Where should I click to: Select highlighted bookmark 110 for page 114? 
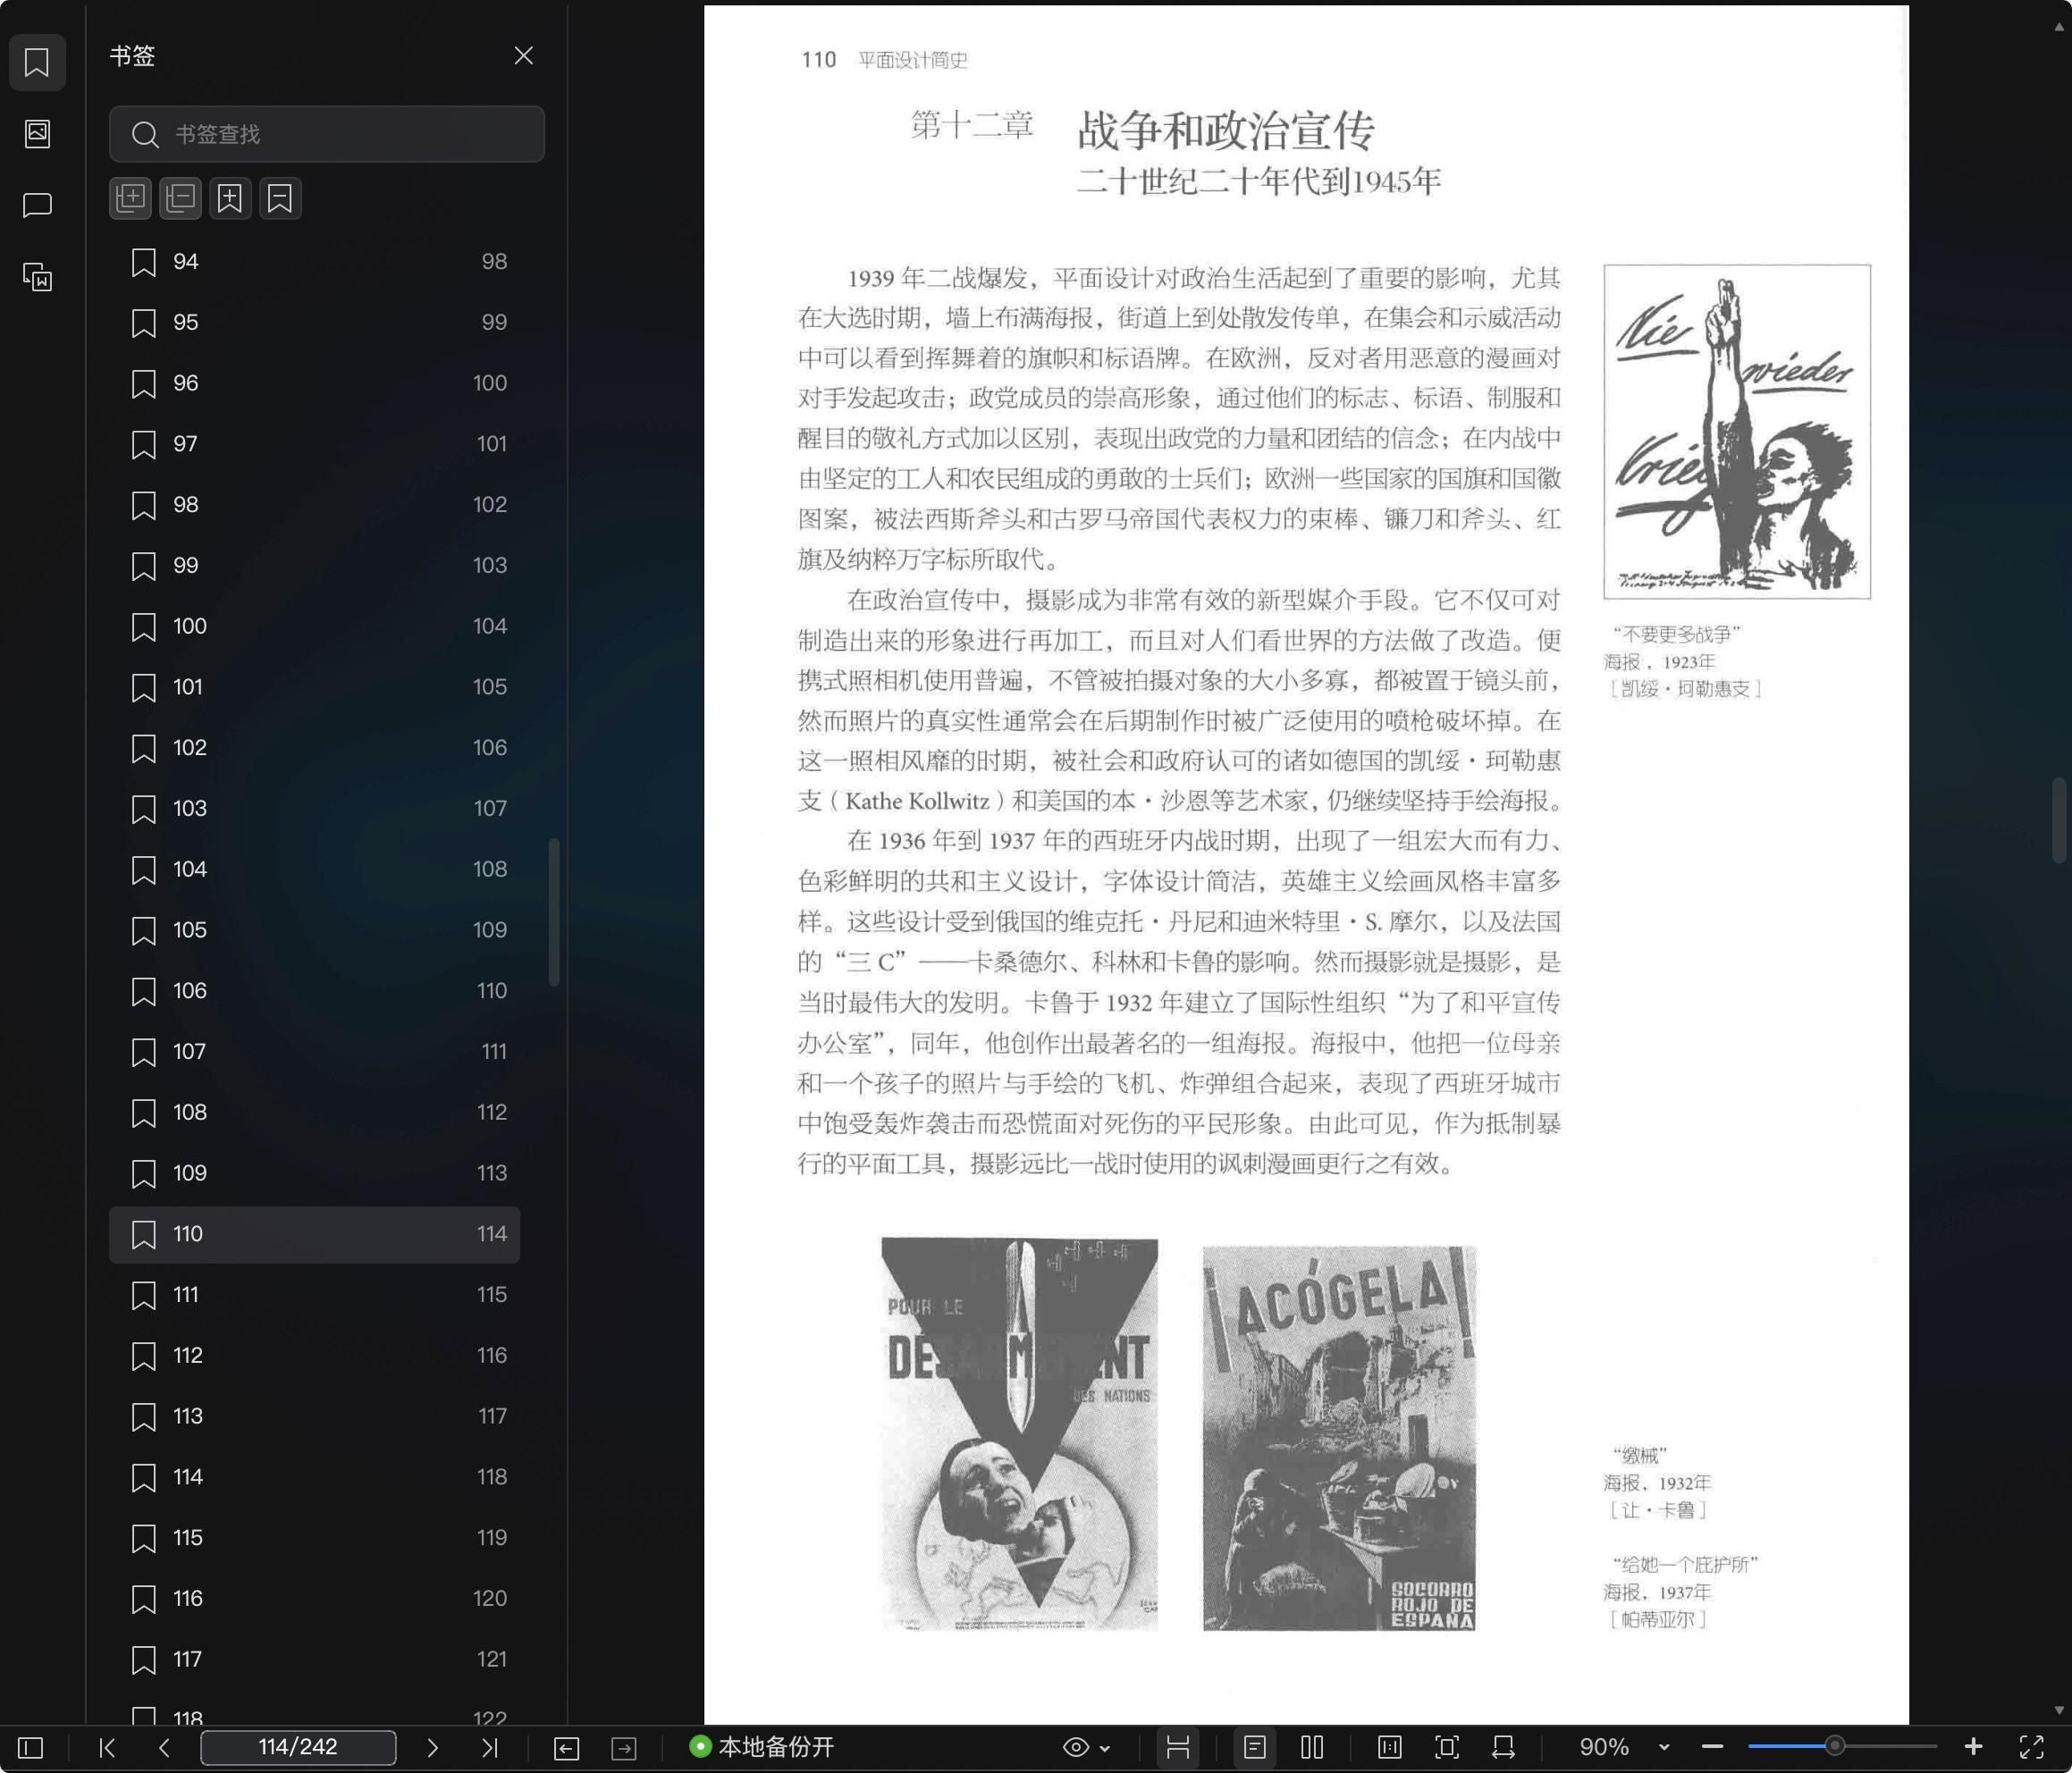coord(315,1235)
